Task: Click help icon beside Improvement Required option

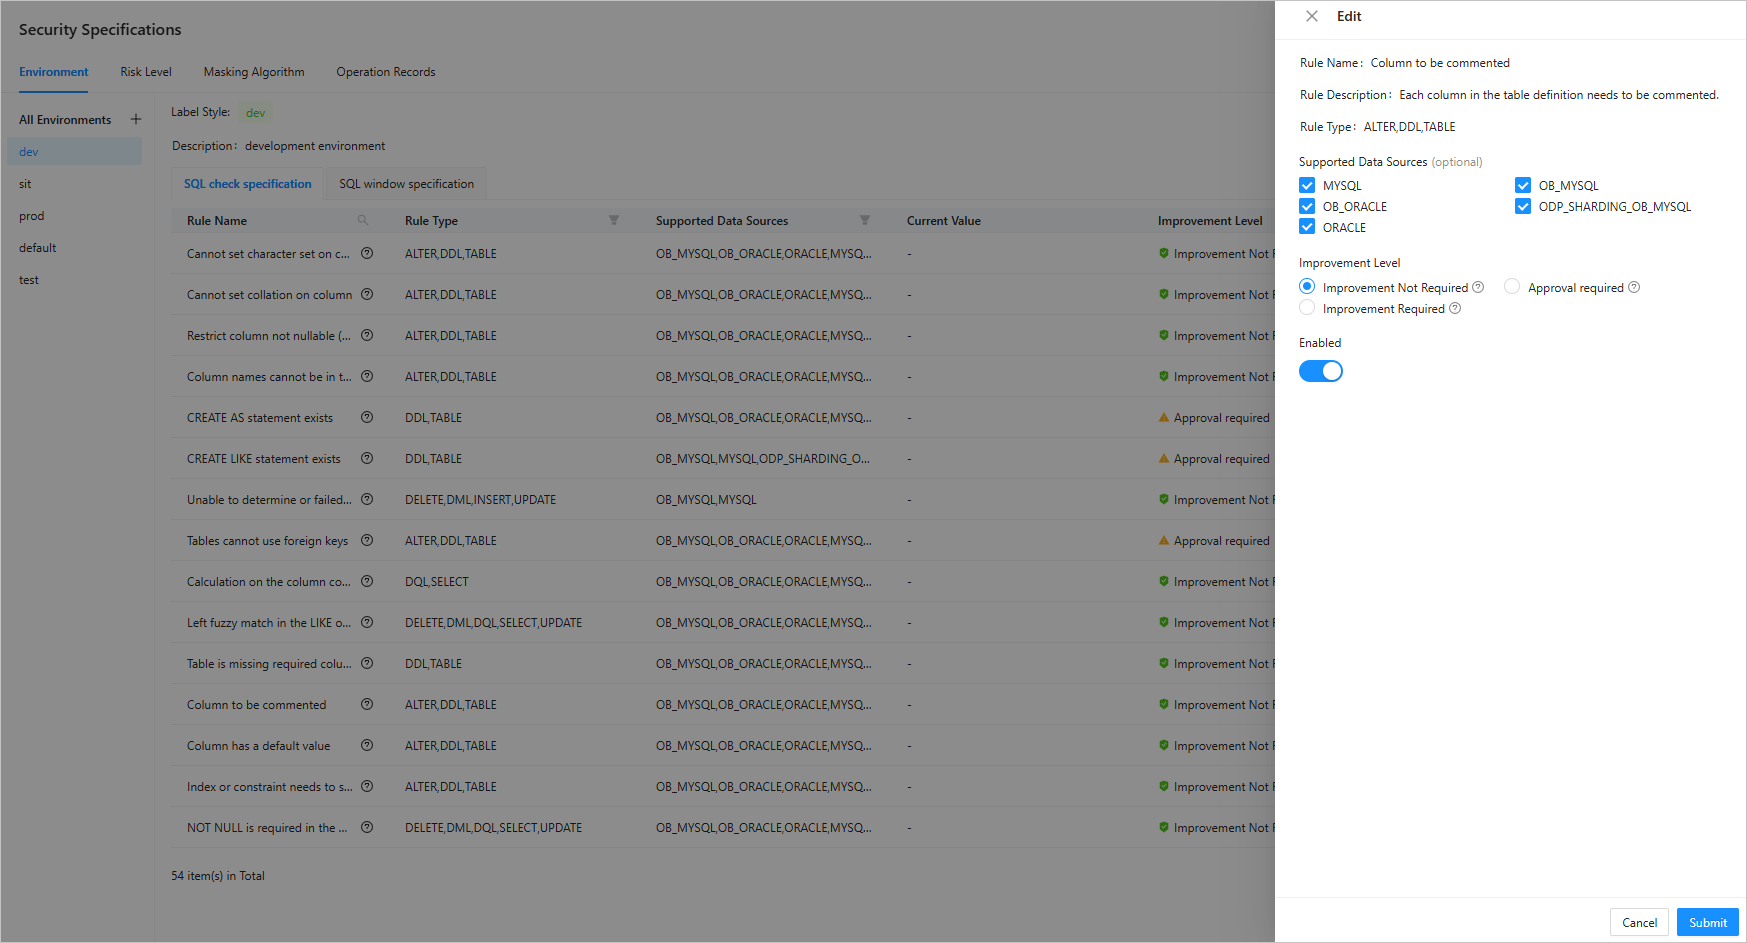Action: point(1455,308)
